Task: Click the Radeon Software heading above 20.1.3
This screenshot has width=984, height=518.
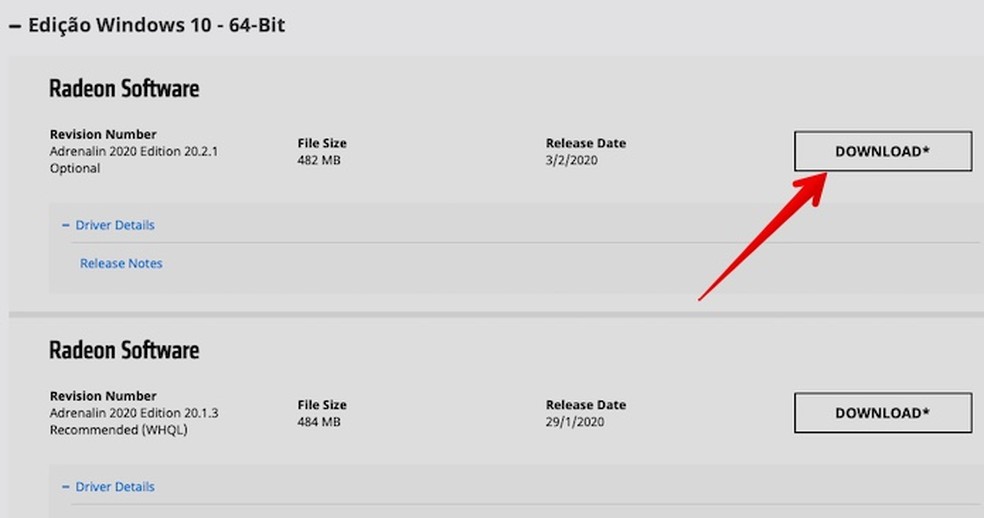Action: pos(124,351)
